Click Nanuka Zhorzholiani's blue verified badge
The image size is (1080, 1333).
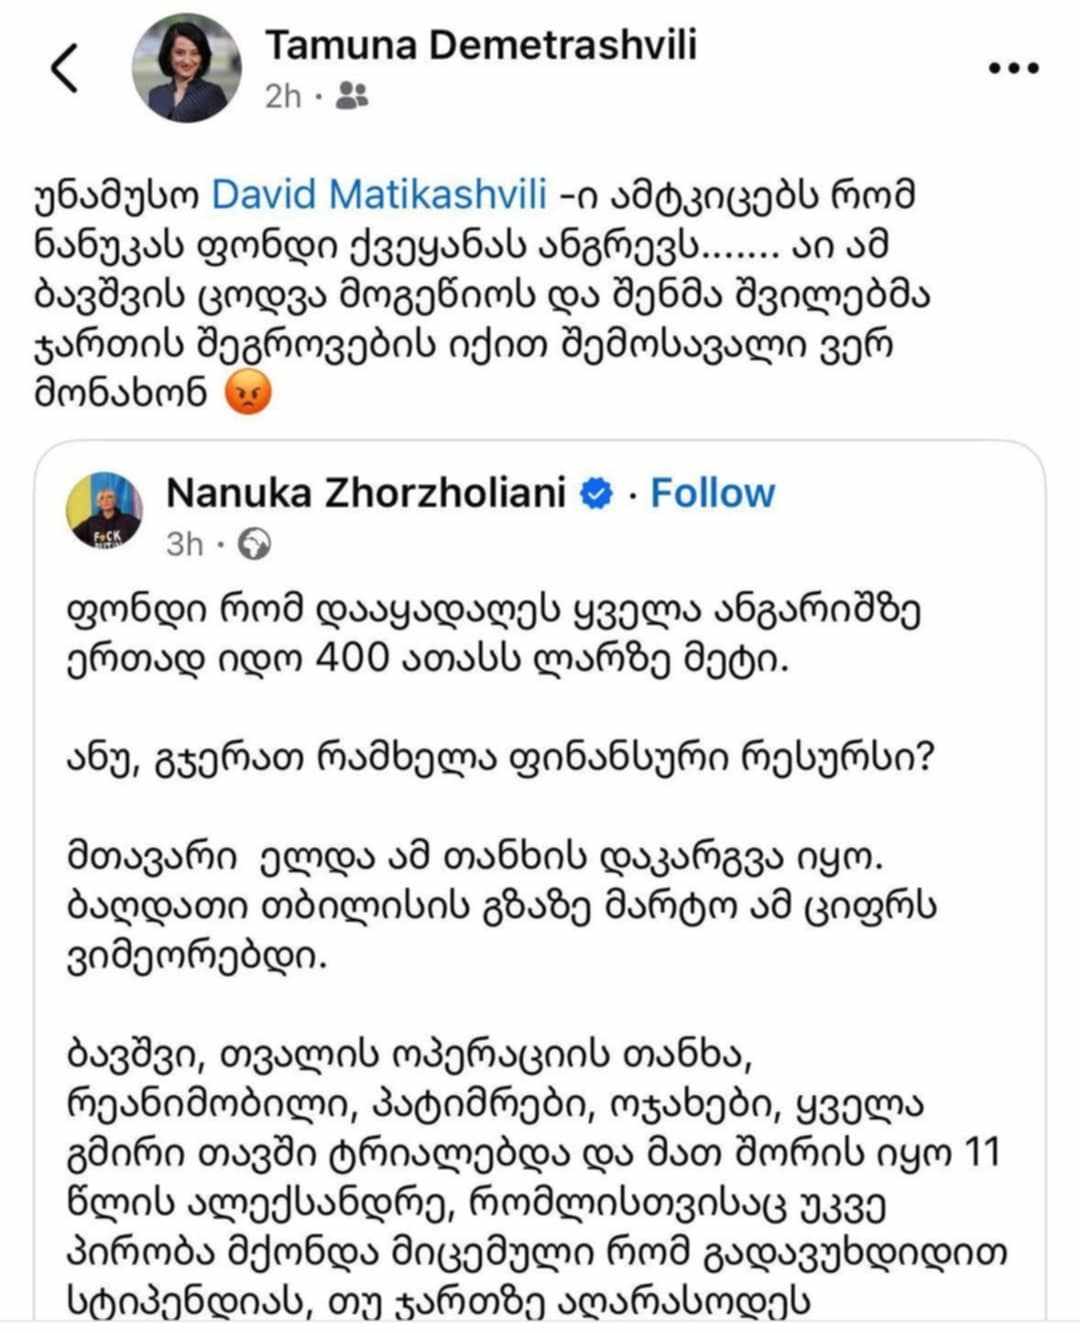pyautogui.click(x=597, y=493)
